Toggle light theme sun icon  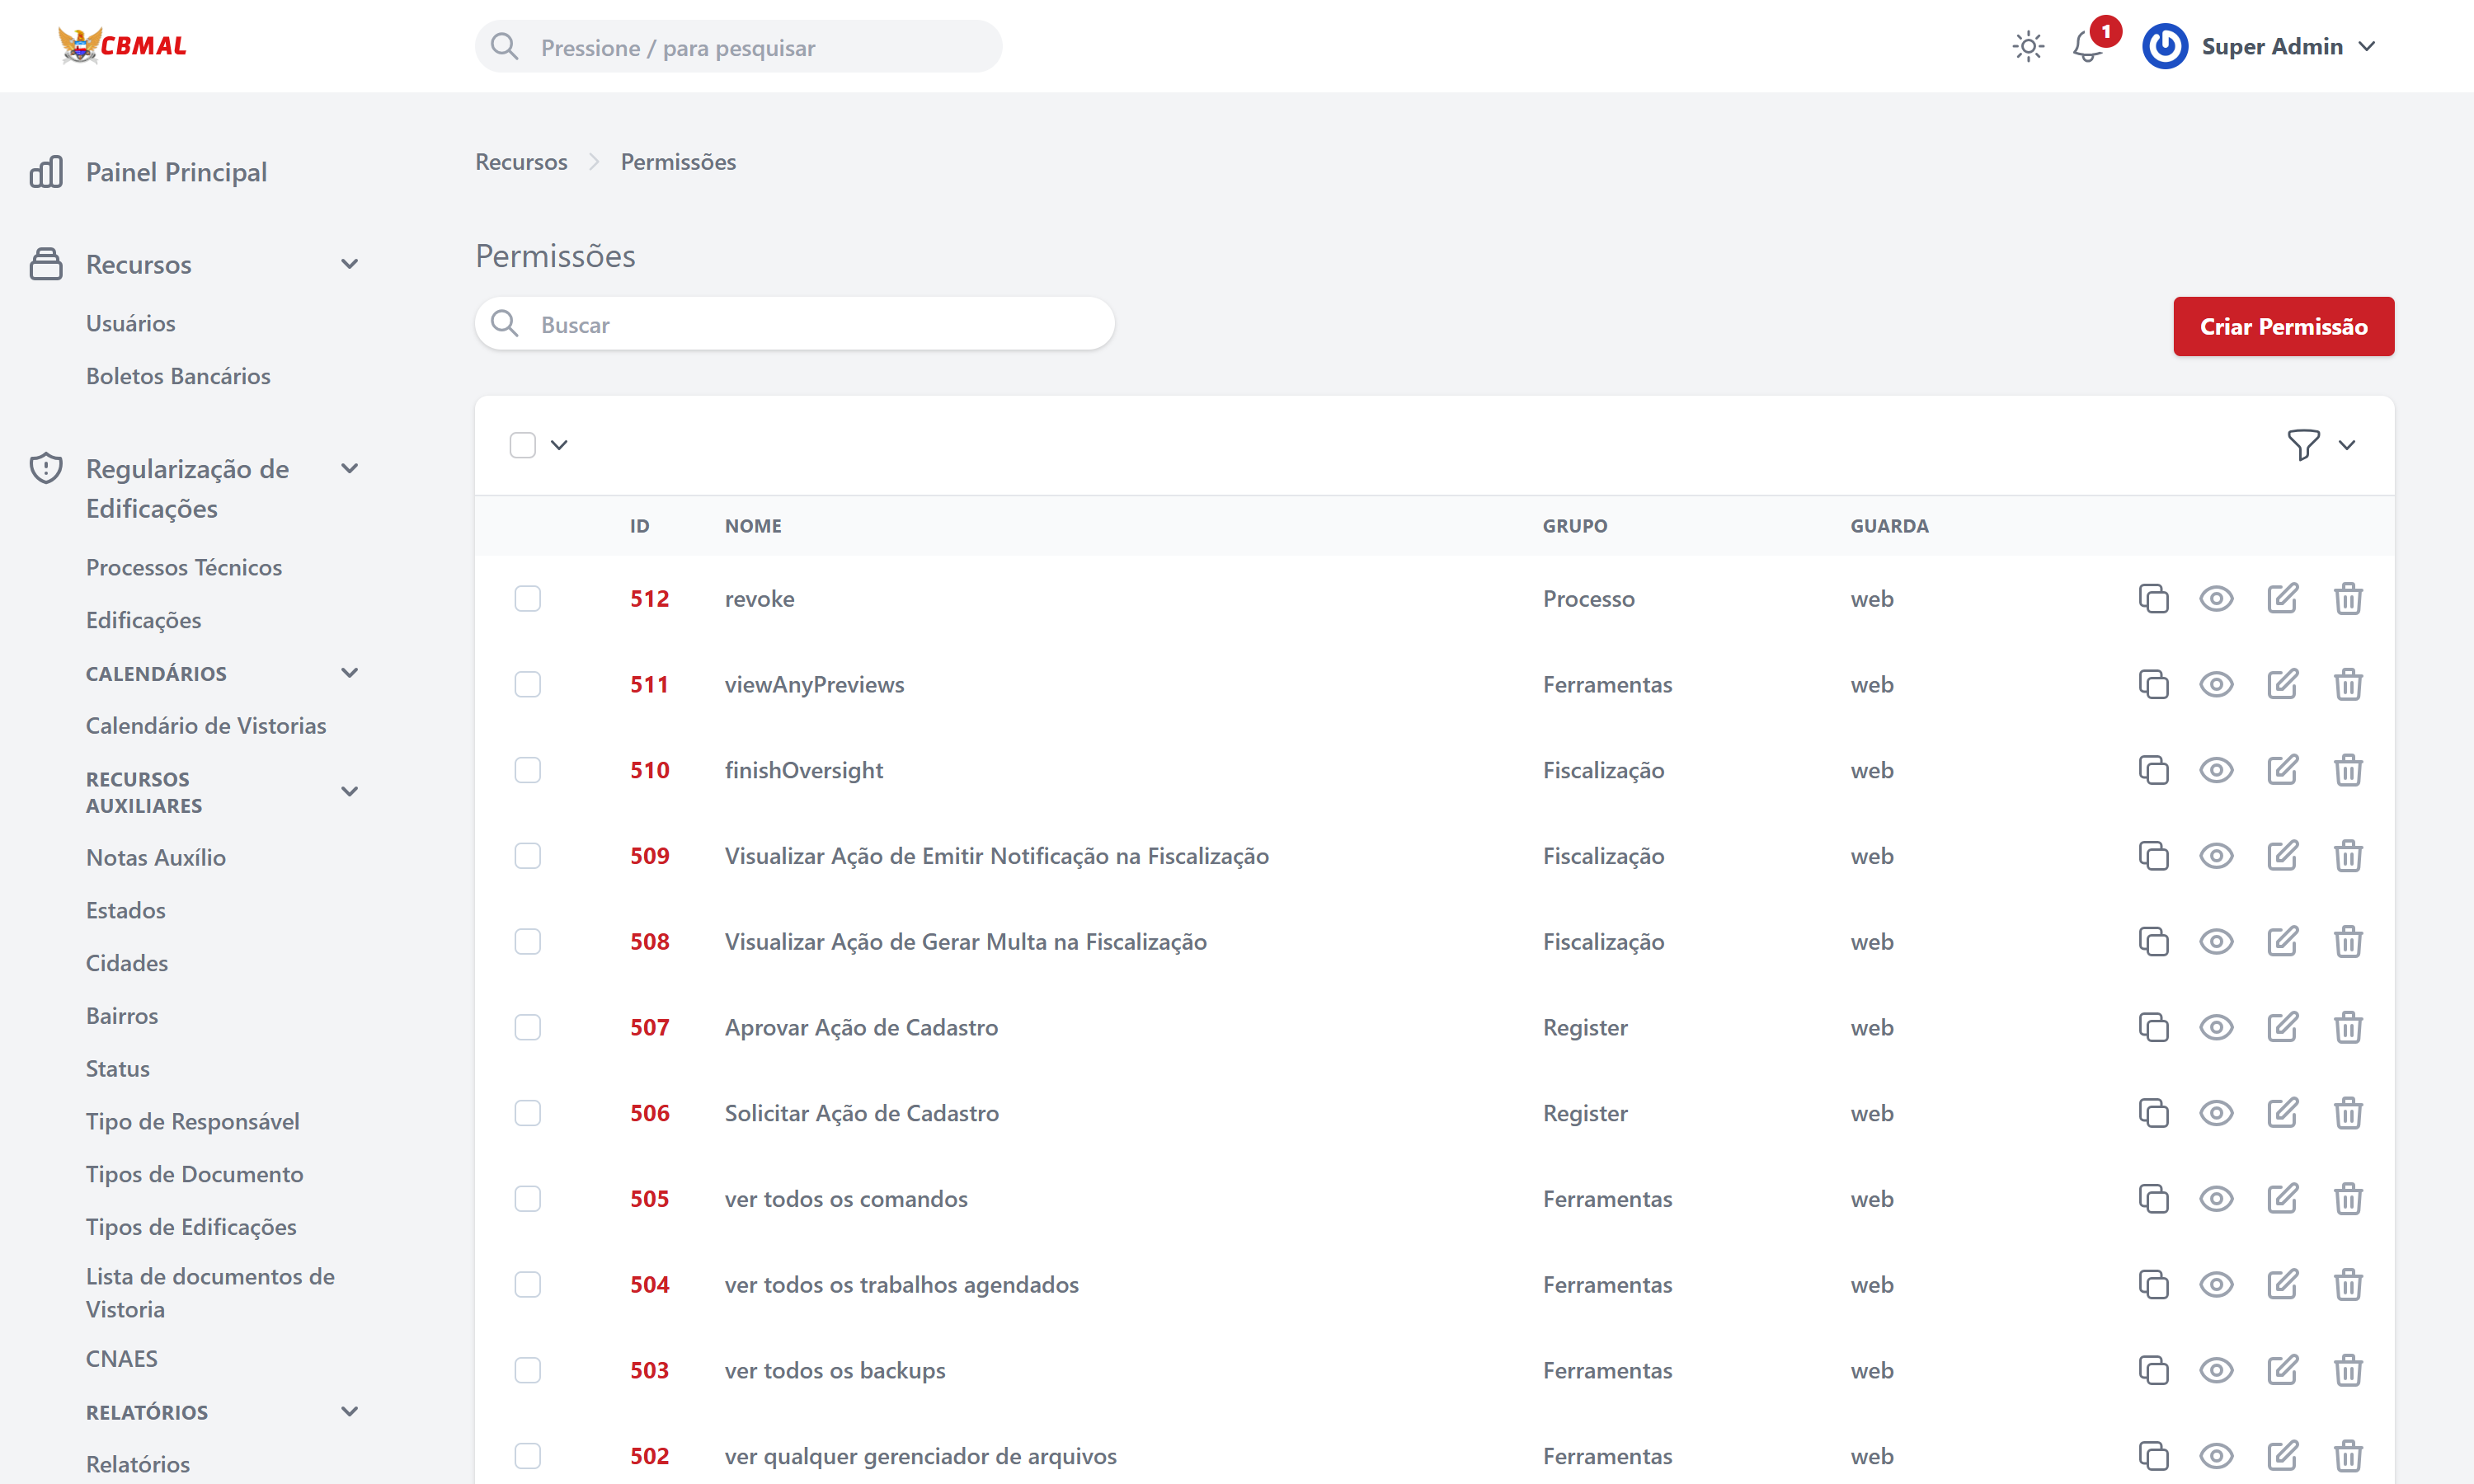[x=2028, y=46]
